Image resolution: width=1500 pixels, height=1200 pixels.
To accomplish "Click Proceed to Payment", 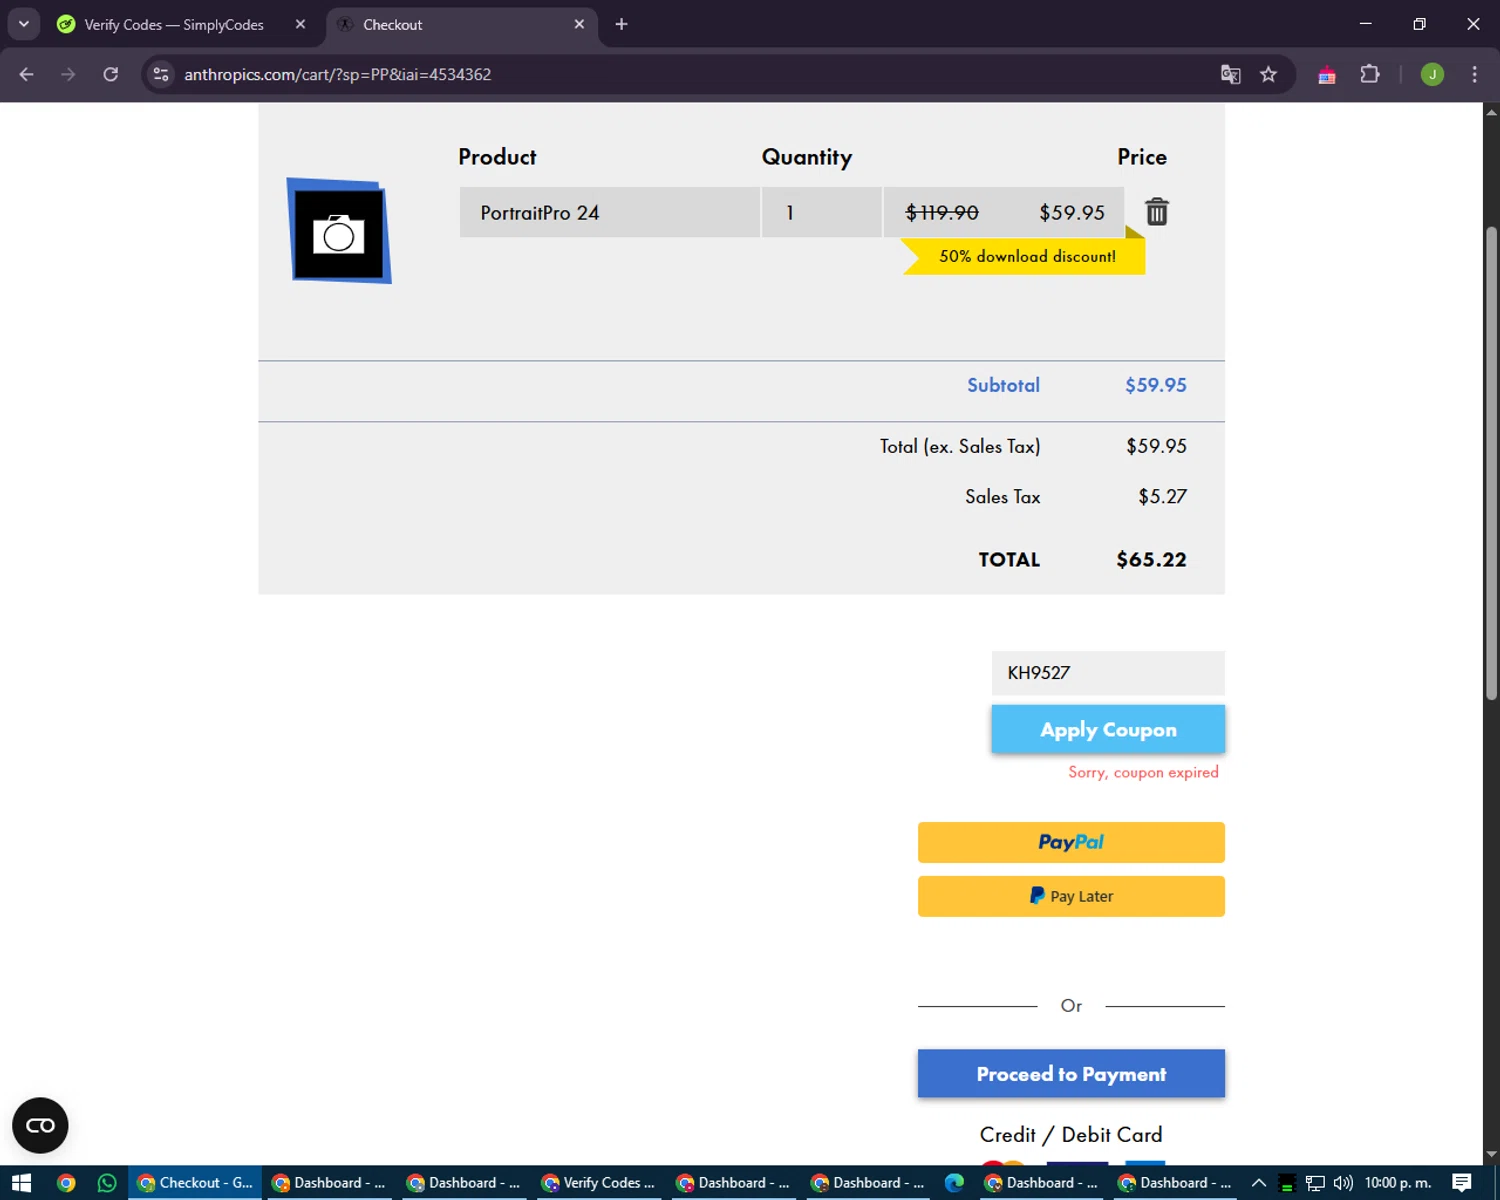I will click(1071, 1073).
